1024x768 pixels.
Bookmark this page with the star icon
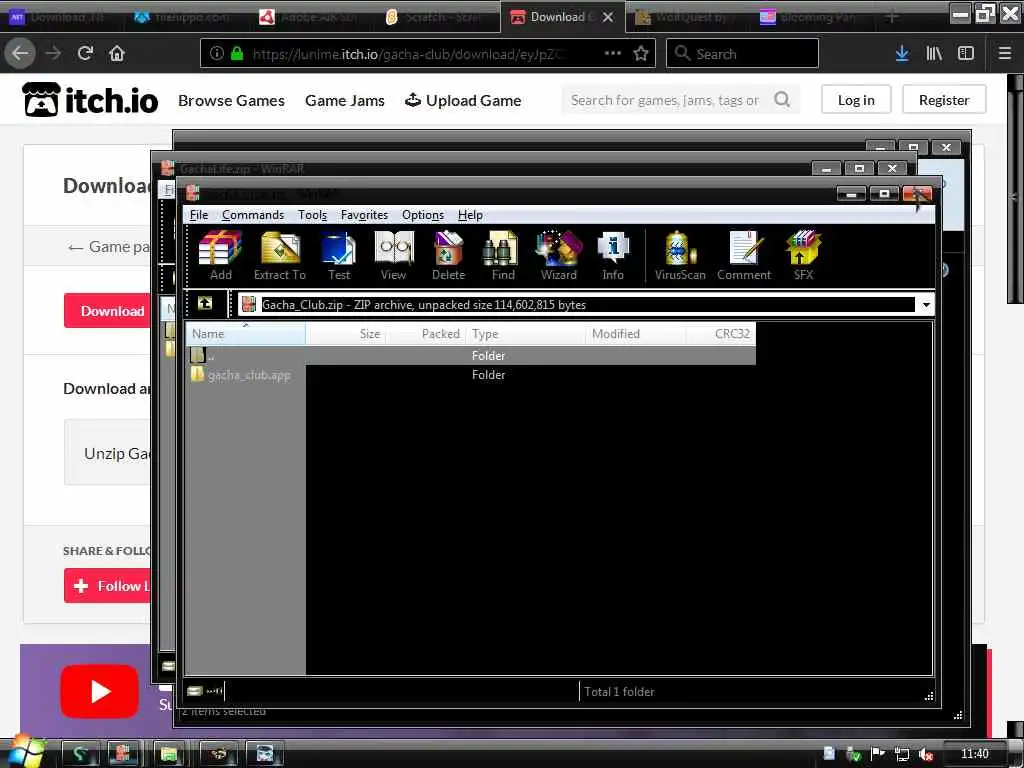[641, 53]
